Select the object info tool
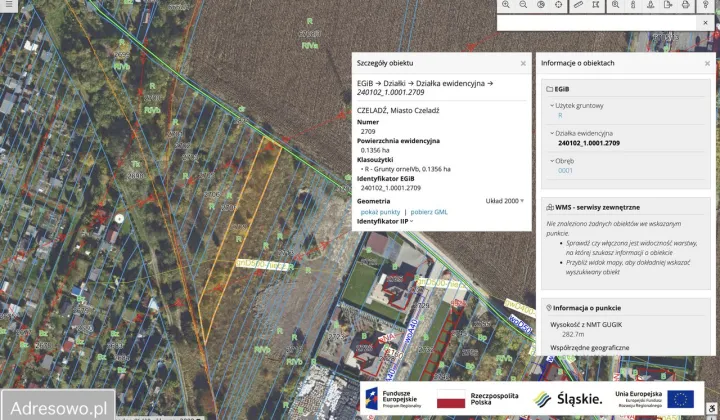The height and width of the screenshot is (420, 720). click(x=633, y=5)
